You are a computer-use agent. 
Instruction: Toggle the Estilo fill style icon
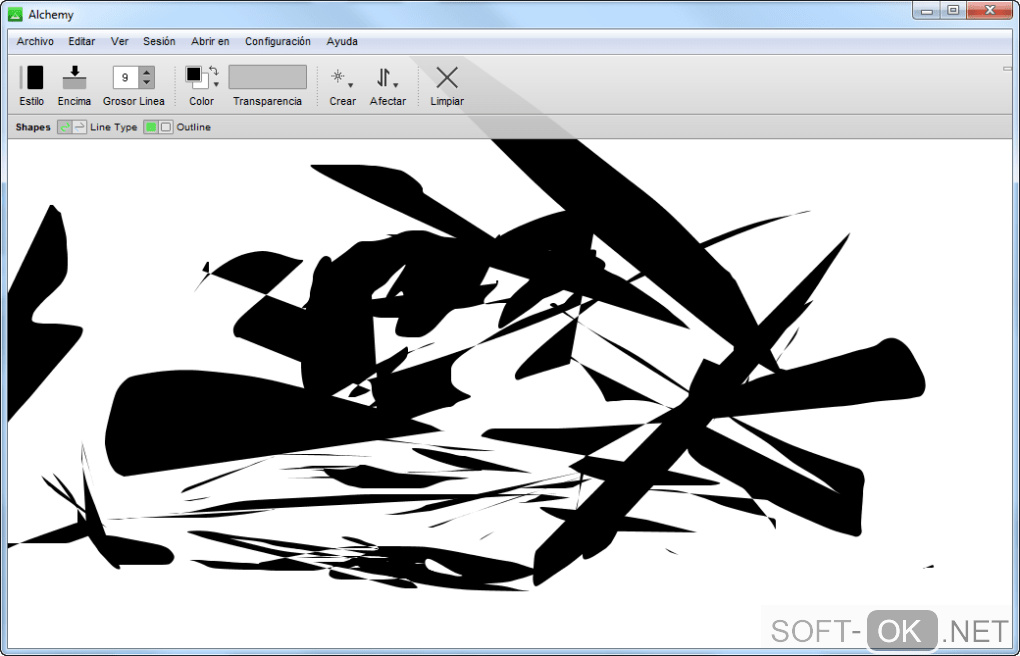[32, 77]
